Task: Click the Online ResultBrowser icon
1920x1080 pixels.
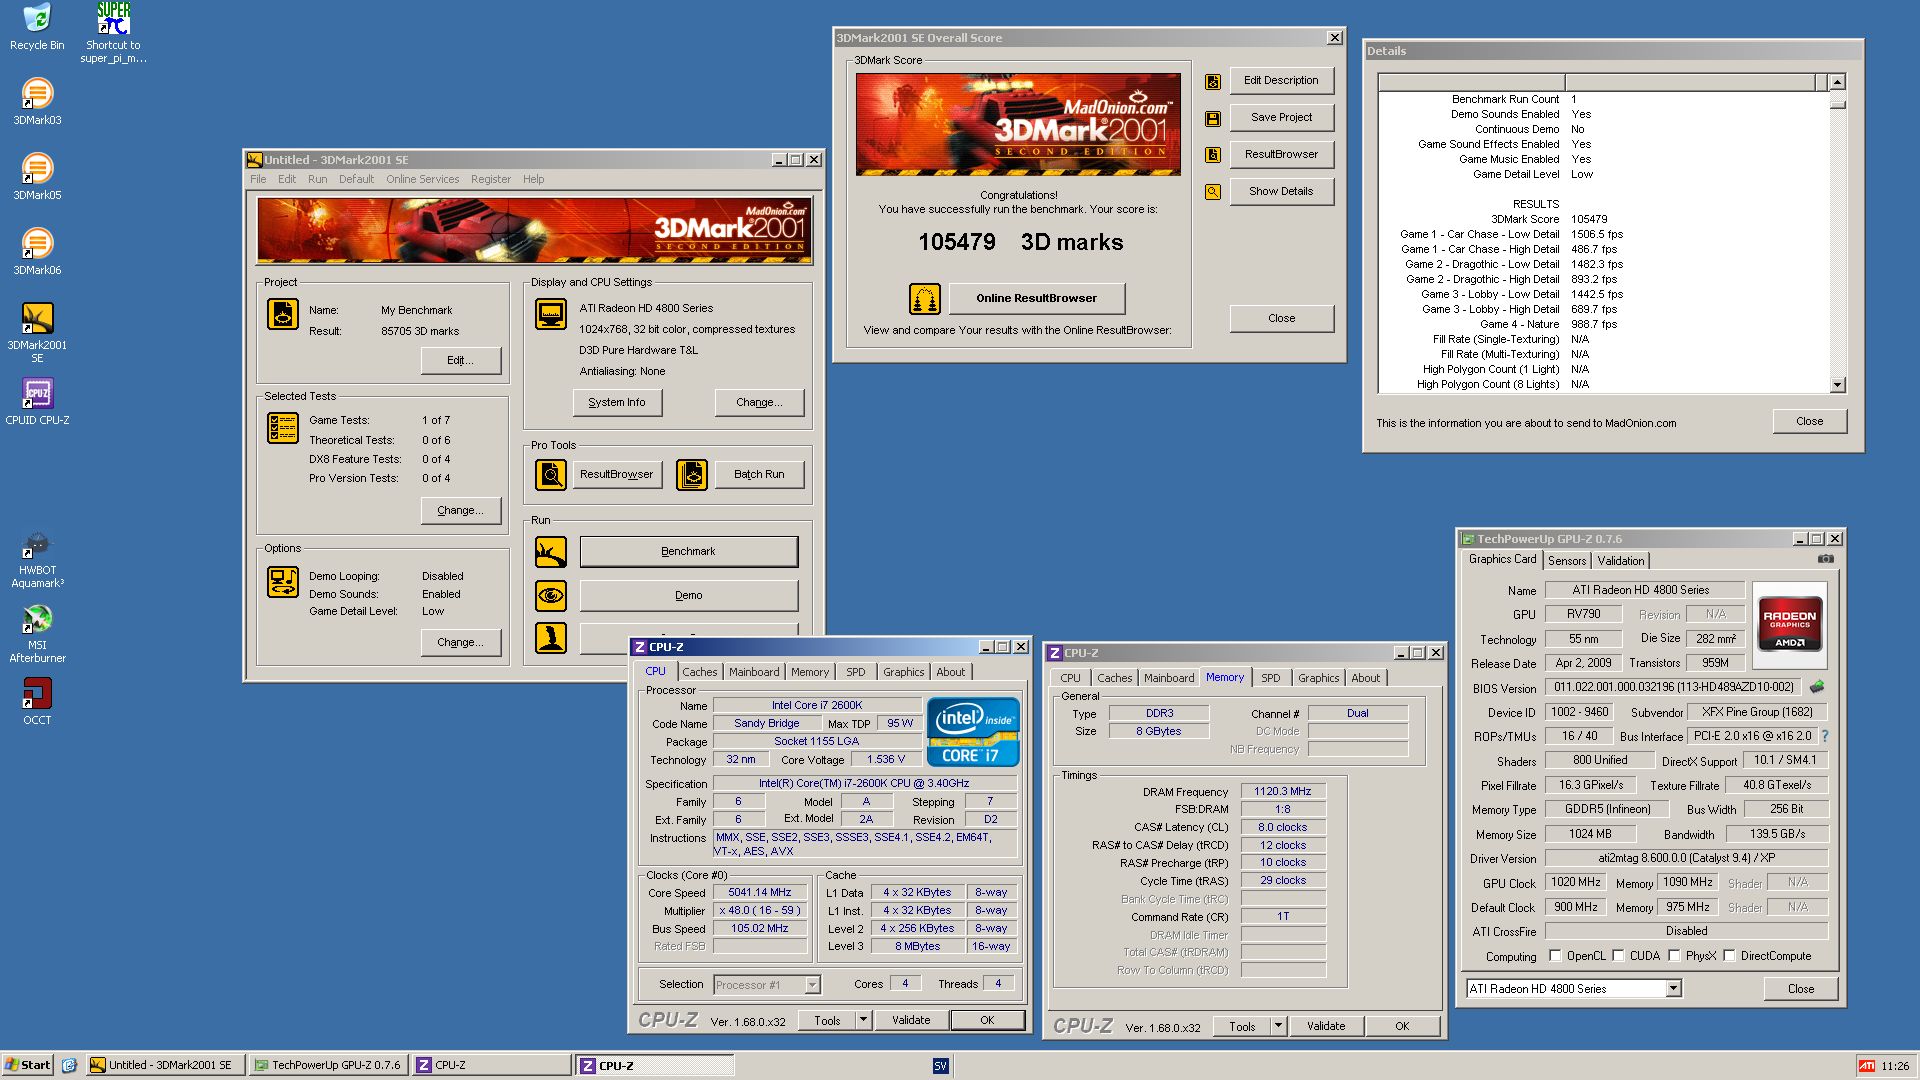Action: pos(925,299)
